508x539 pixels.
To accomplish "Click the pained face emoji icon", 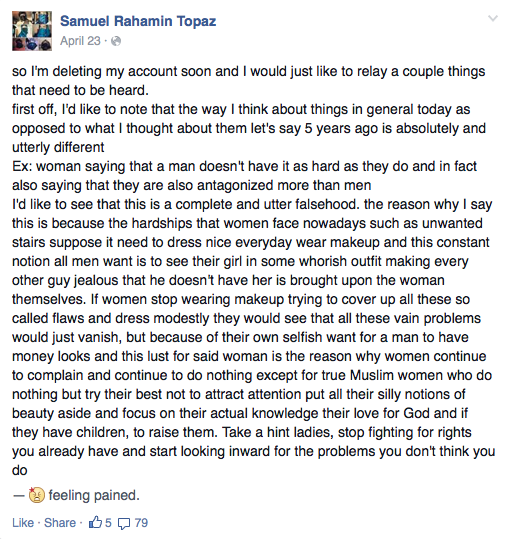I will click(36, 495).
